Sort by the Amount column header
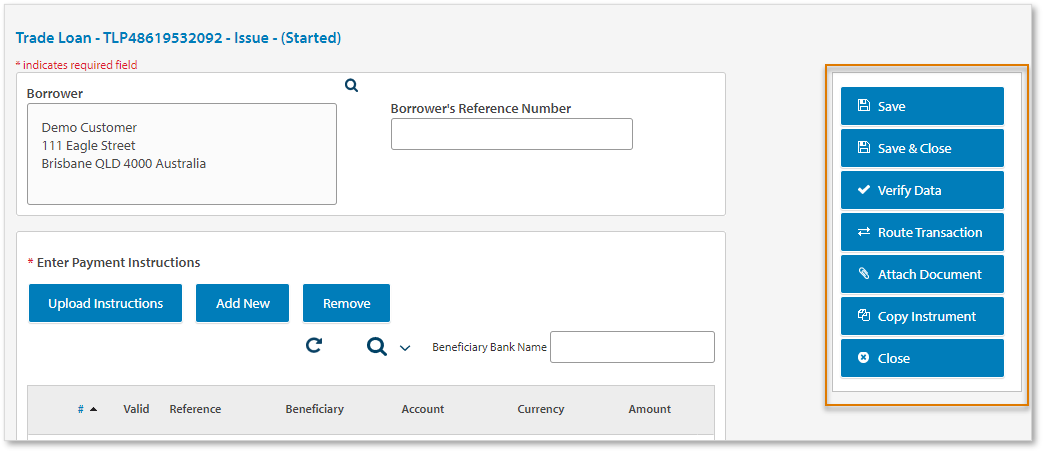The image size is (1043, 452). [649, 409]
